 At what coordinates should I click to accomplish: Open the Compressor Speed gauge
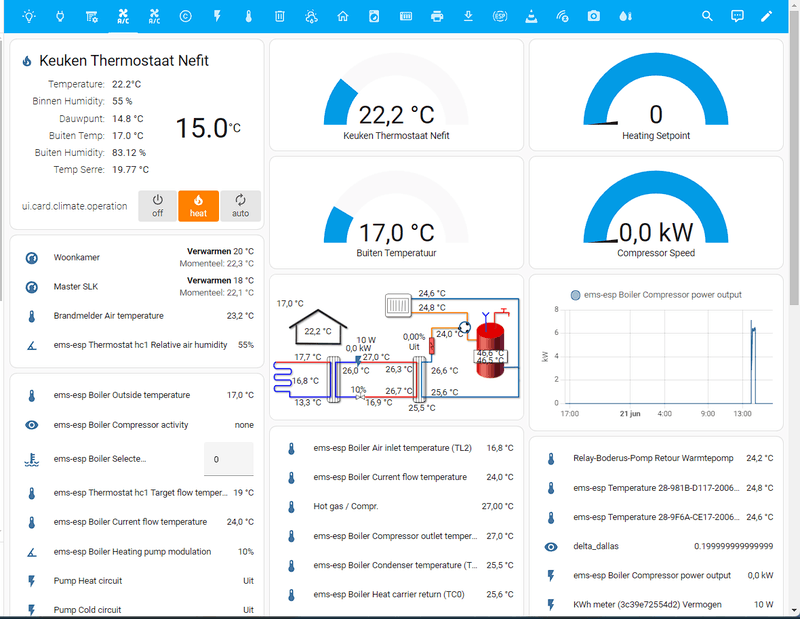(x=656, y=212)
